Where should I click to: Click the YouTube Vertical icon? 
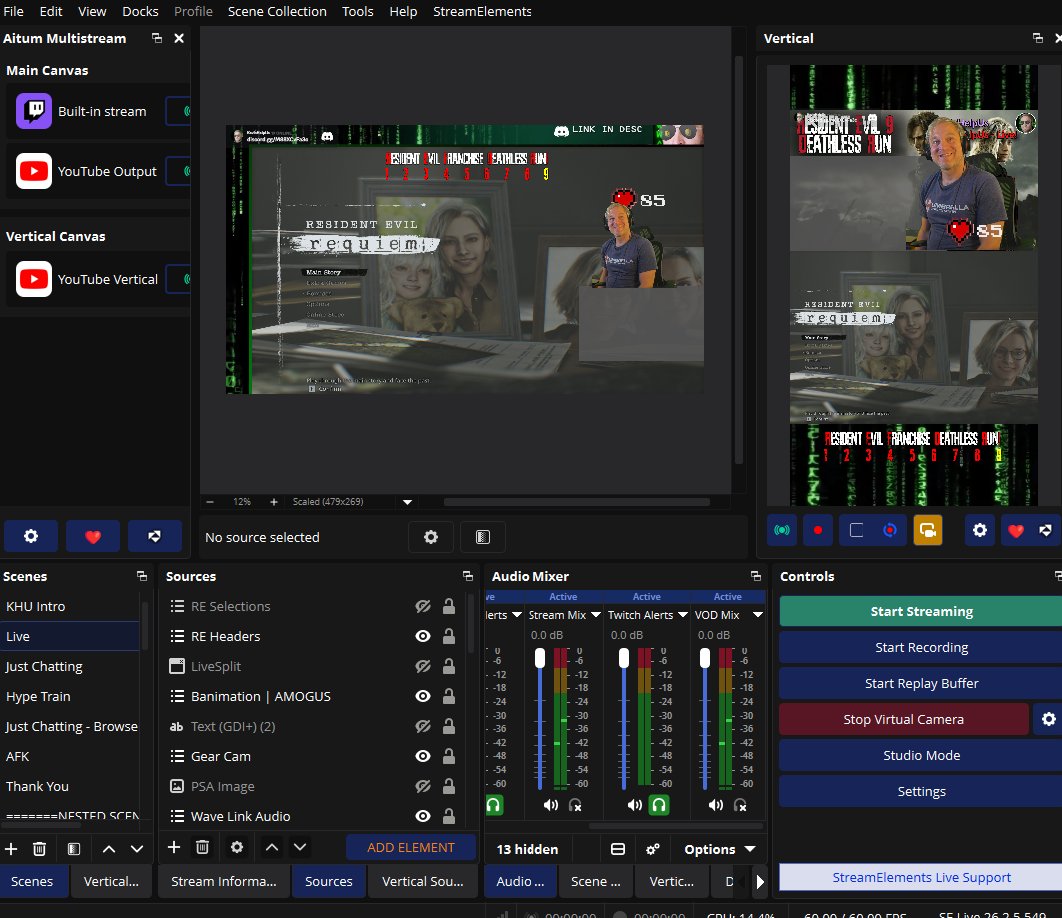pos(34,278)
